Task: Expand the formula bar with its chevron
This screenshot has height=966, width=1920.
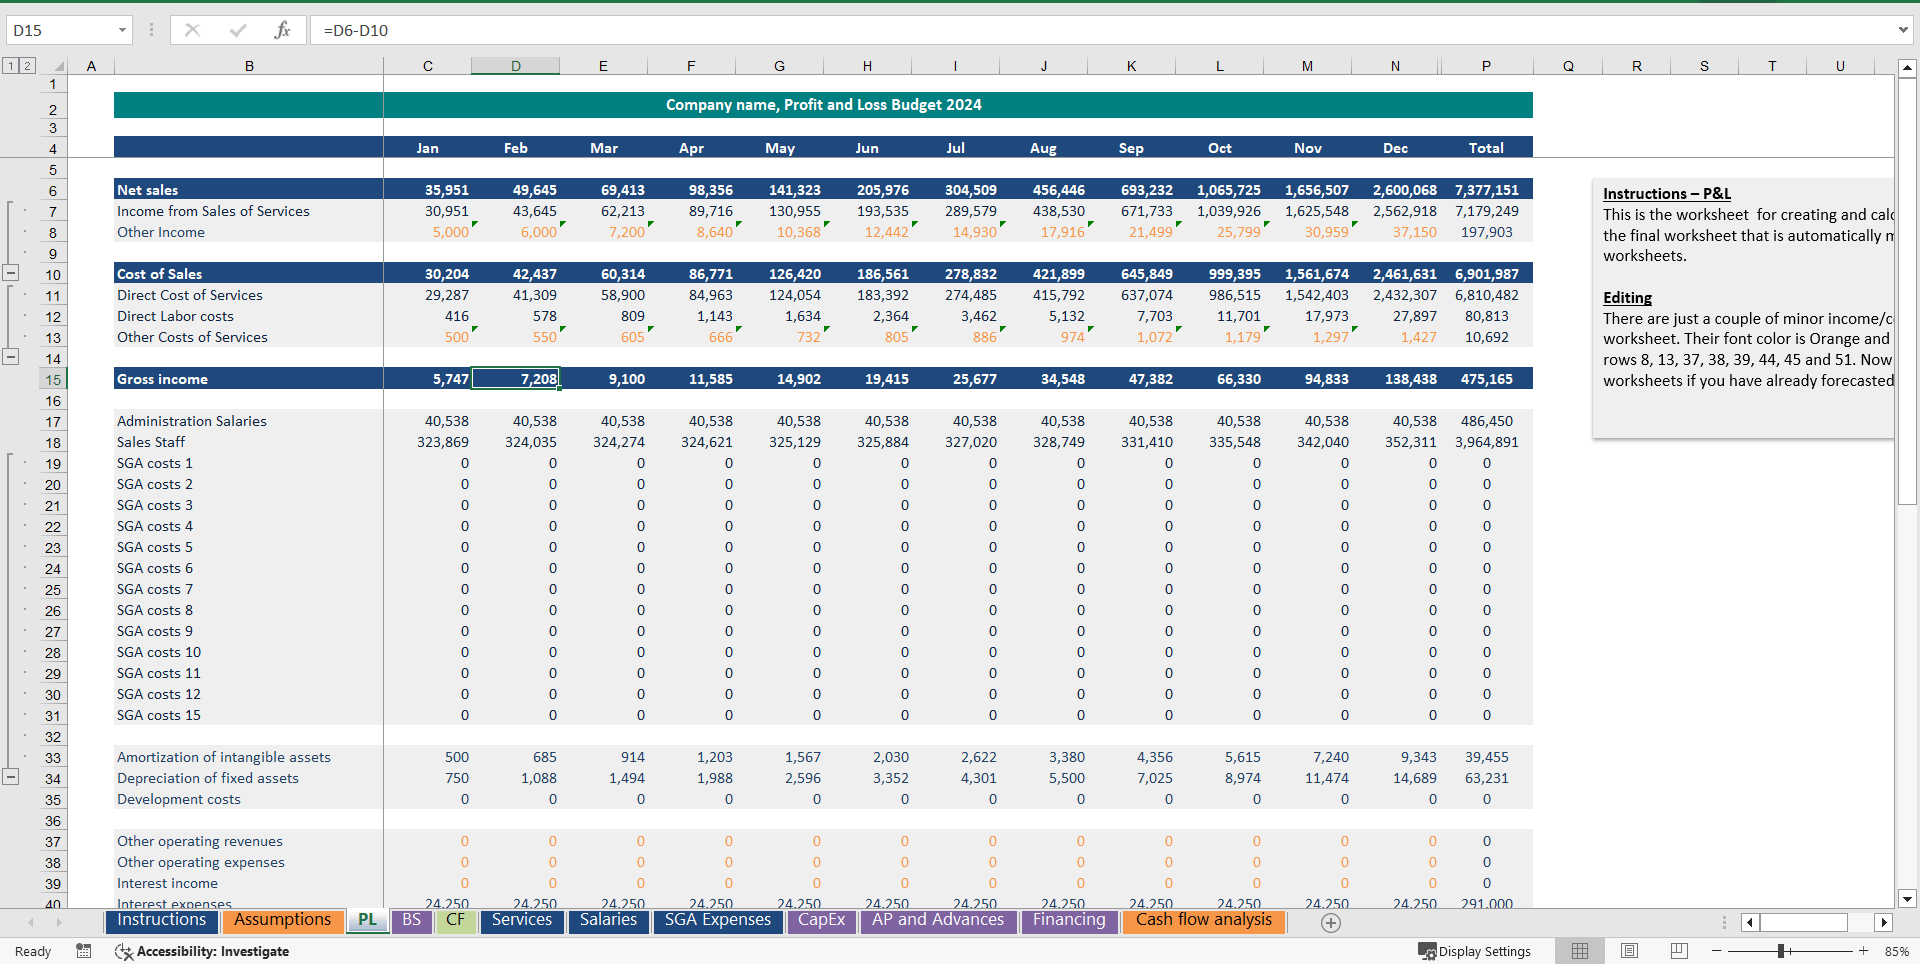Action: 1904,30
